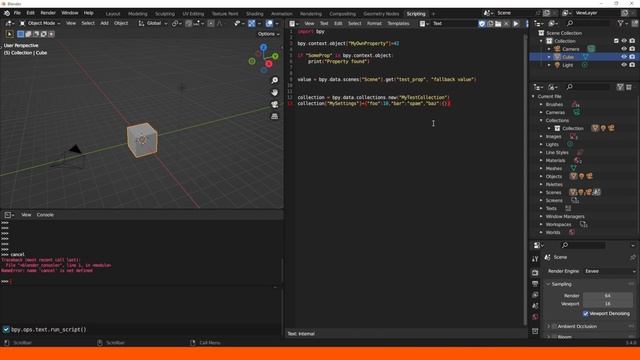This screenshot has height=360, width=640.
Task: Switch to the Geometry Nodes workspace tab
Action: tap(381, 14)
